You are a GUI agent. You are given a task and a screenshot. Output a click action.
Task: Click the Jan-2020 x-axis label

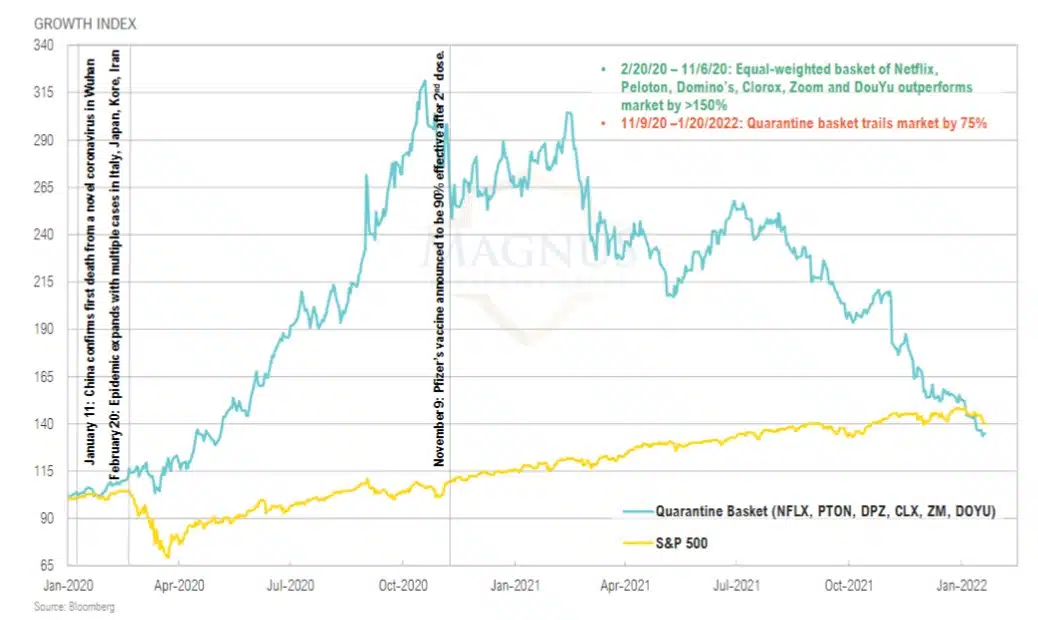69,580
